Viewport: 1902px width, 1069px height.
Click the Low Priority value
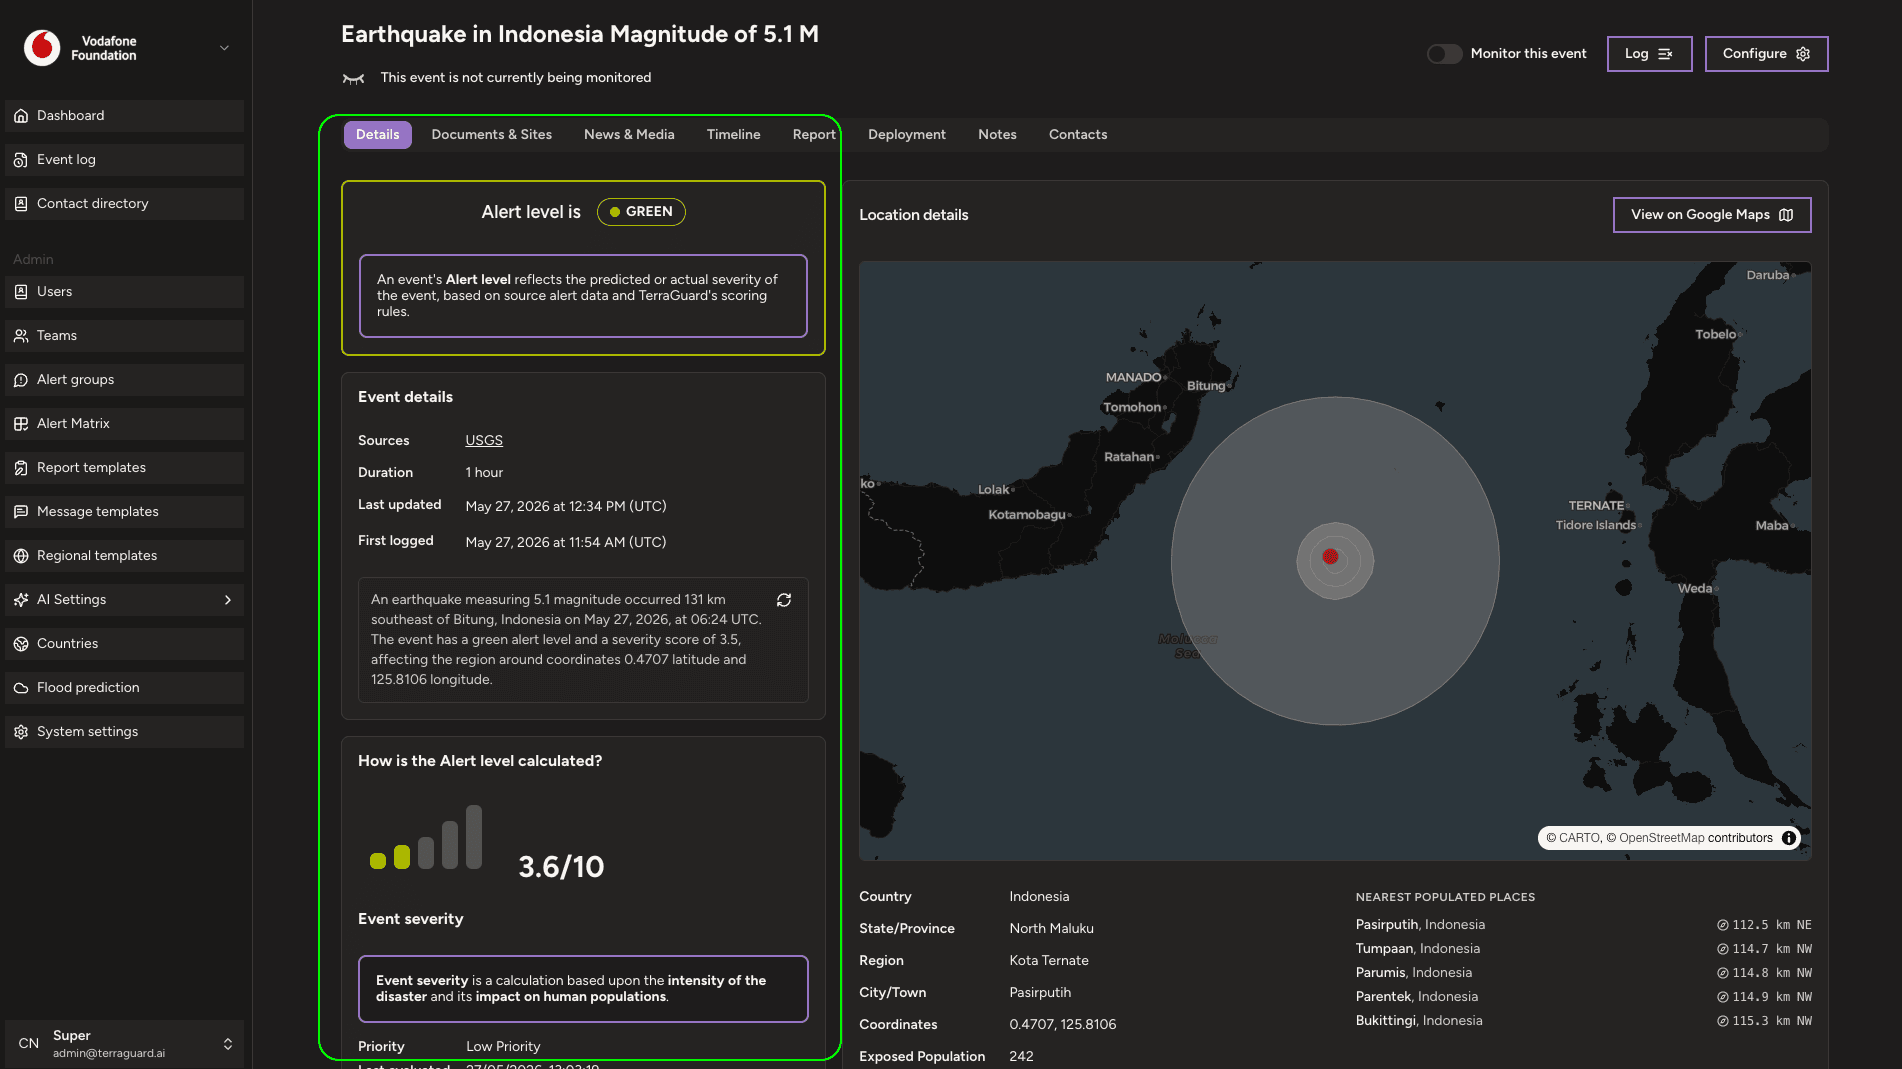tap(503, 1047)
